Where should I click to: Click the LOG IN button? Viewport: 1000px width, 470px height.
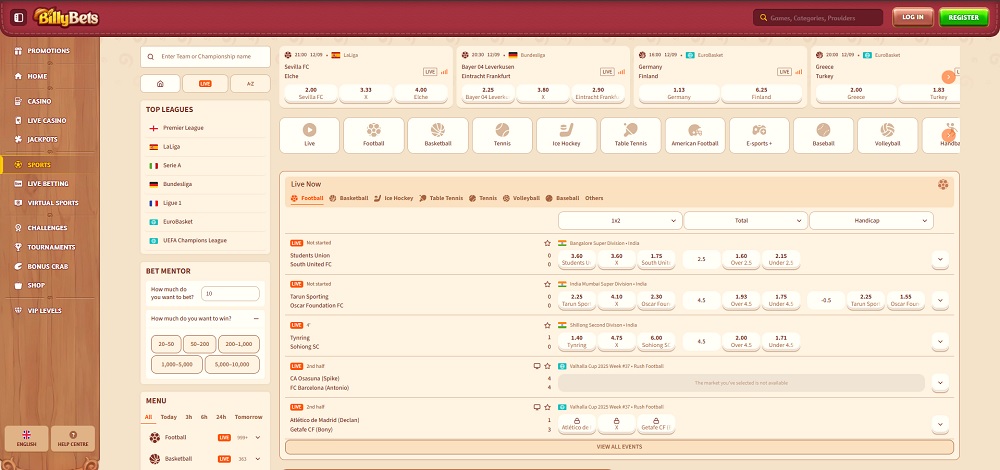913,17
